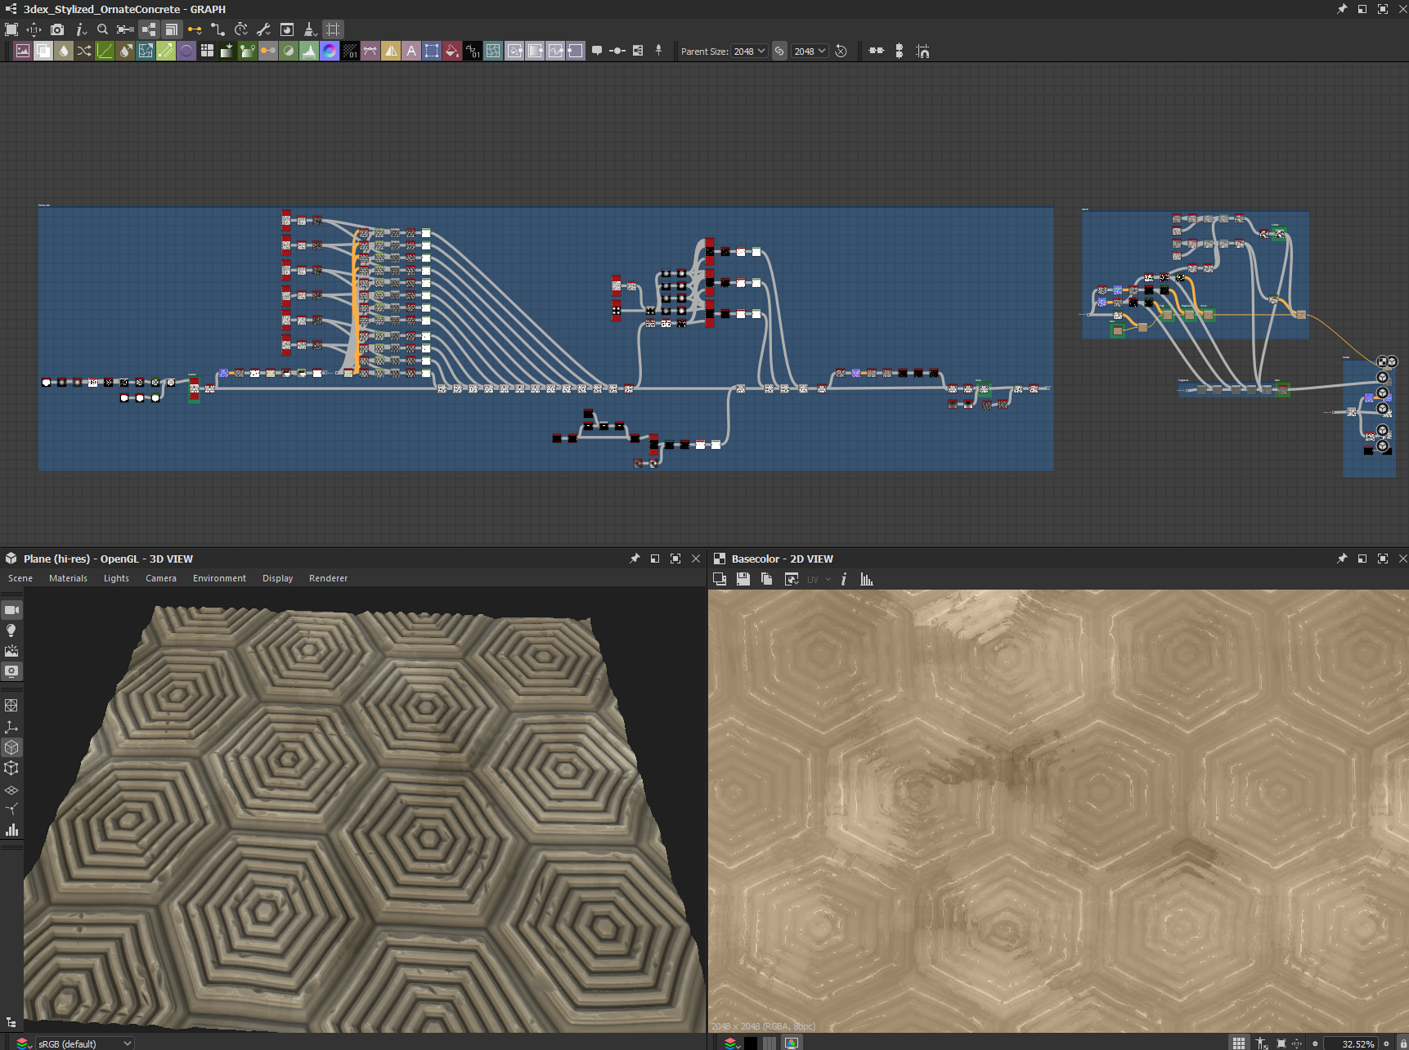The image size is (1409, 1050).
Task: Select the RGB channel color swatch in 2D view
Action: [791, 1043]
